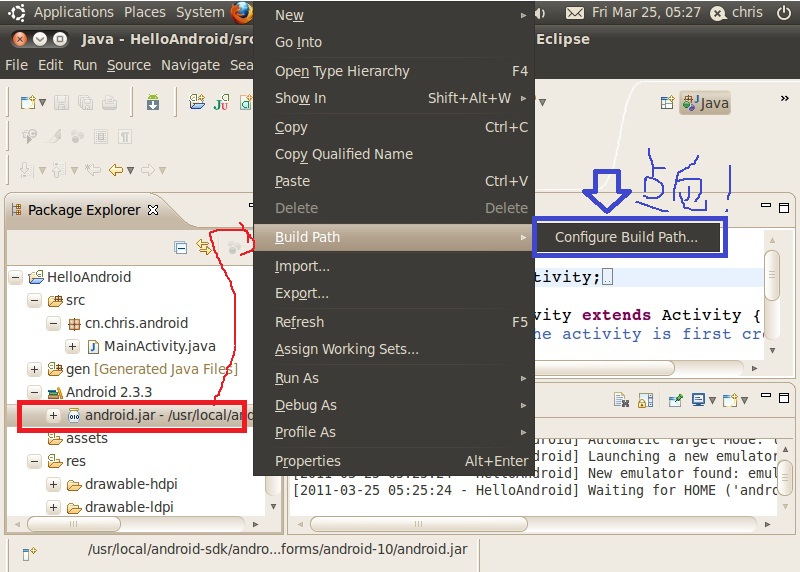Collapse the src folder node

(x=35, y=301)
